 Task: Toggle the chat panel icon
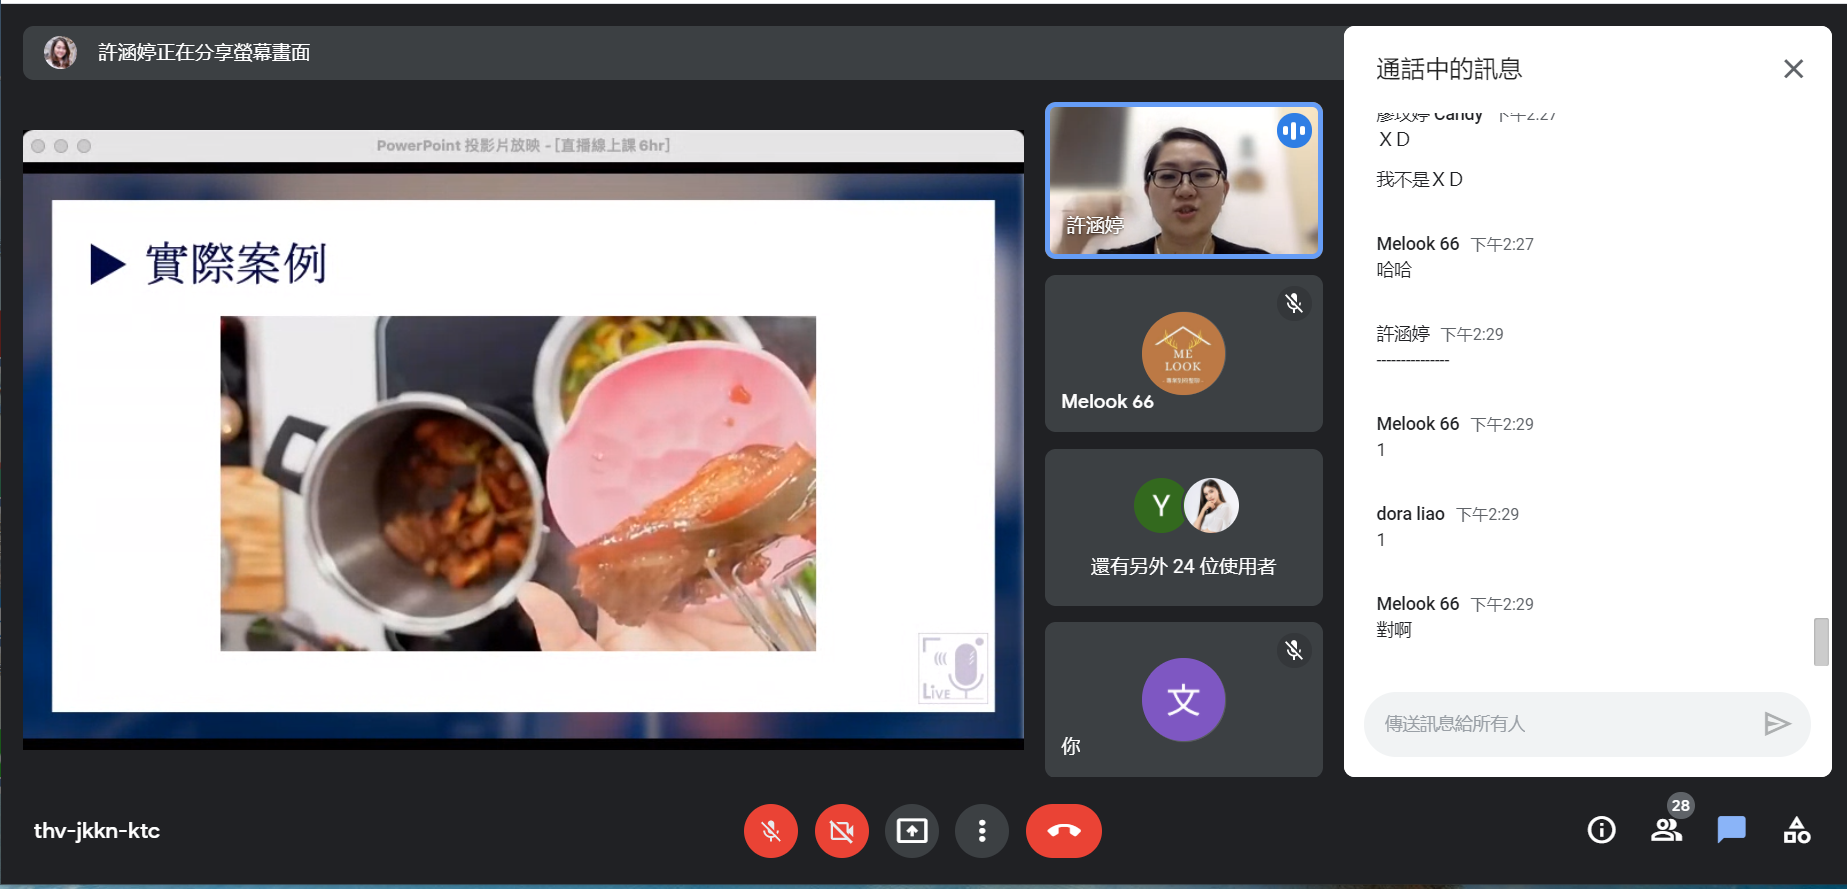click(x=1731, y=830)
